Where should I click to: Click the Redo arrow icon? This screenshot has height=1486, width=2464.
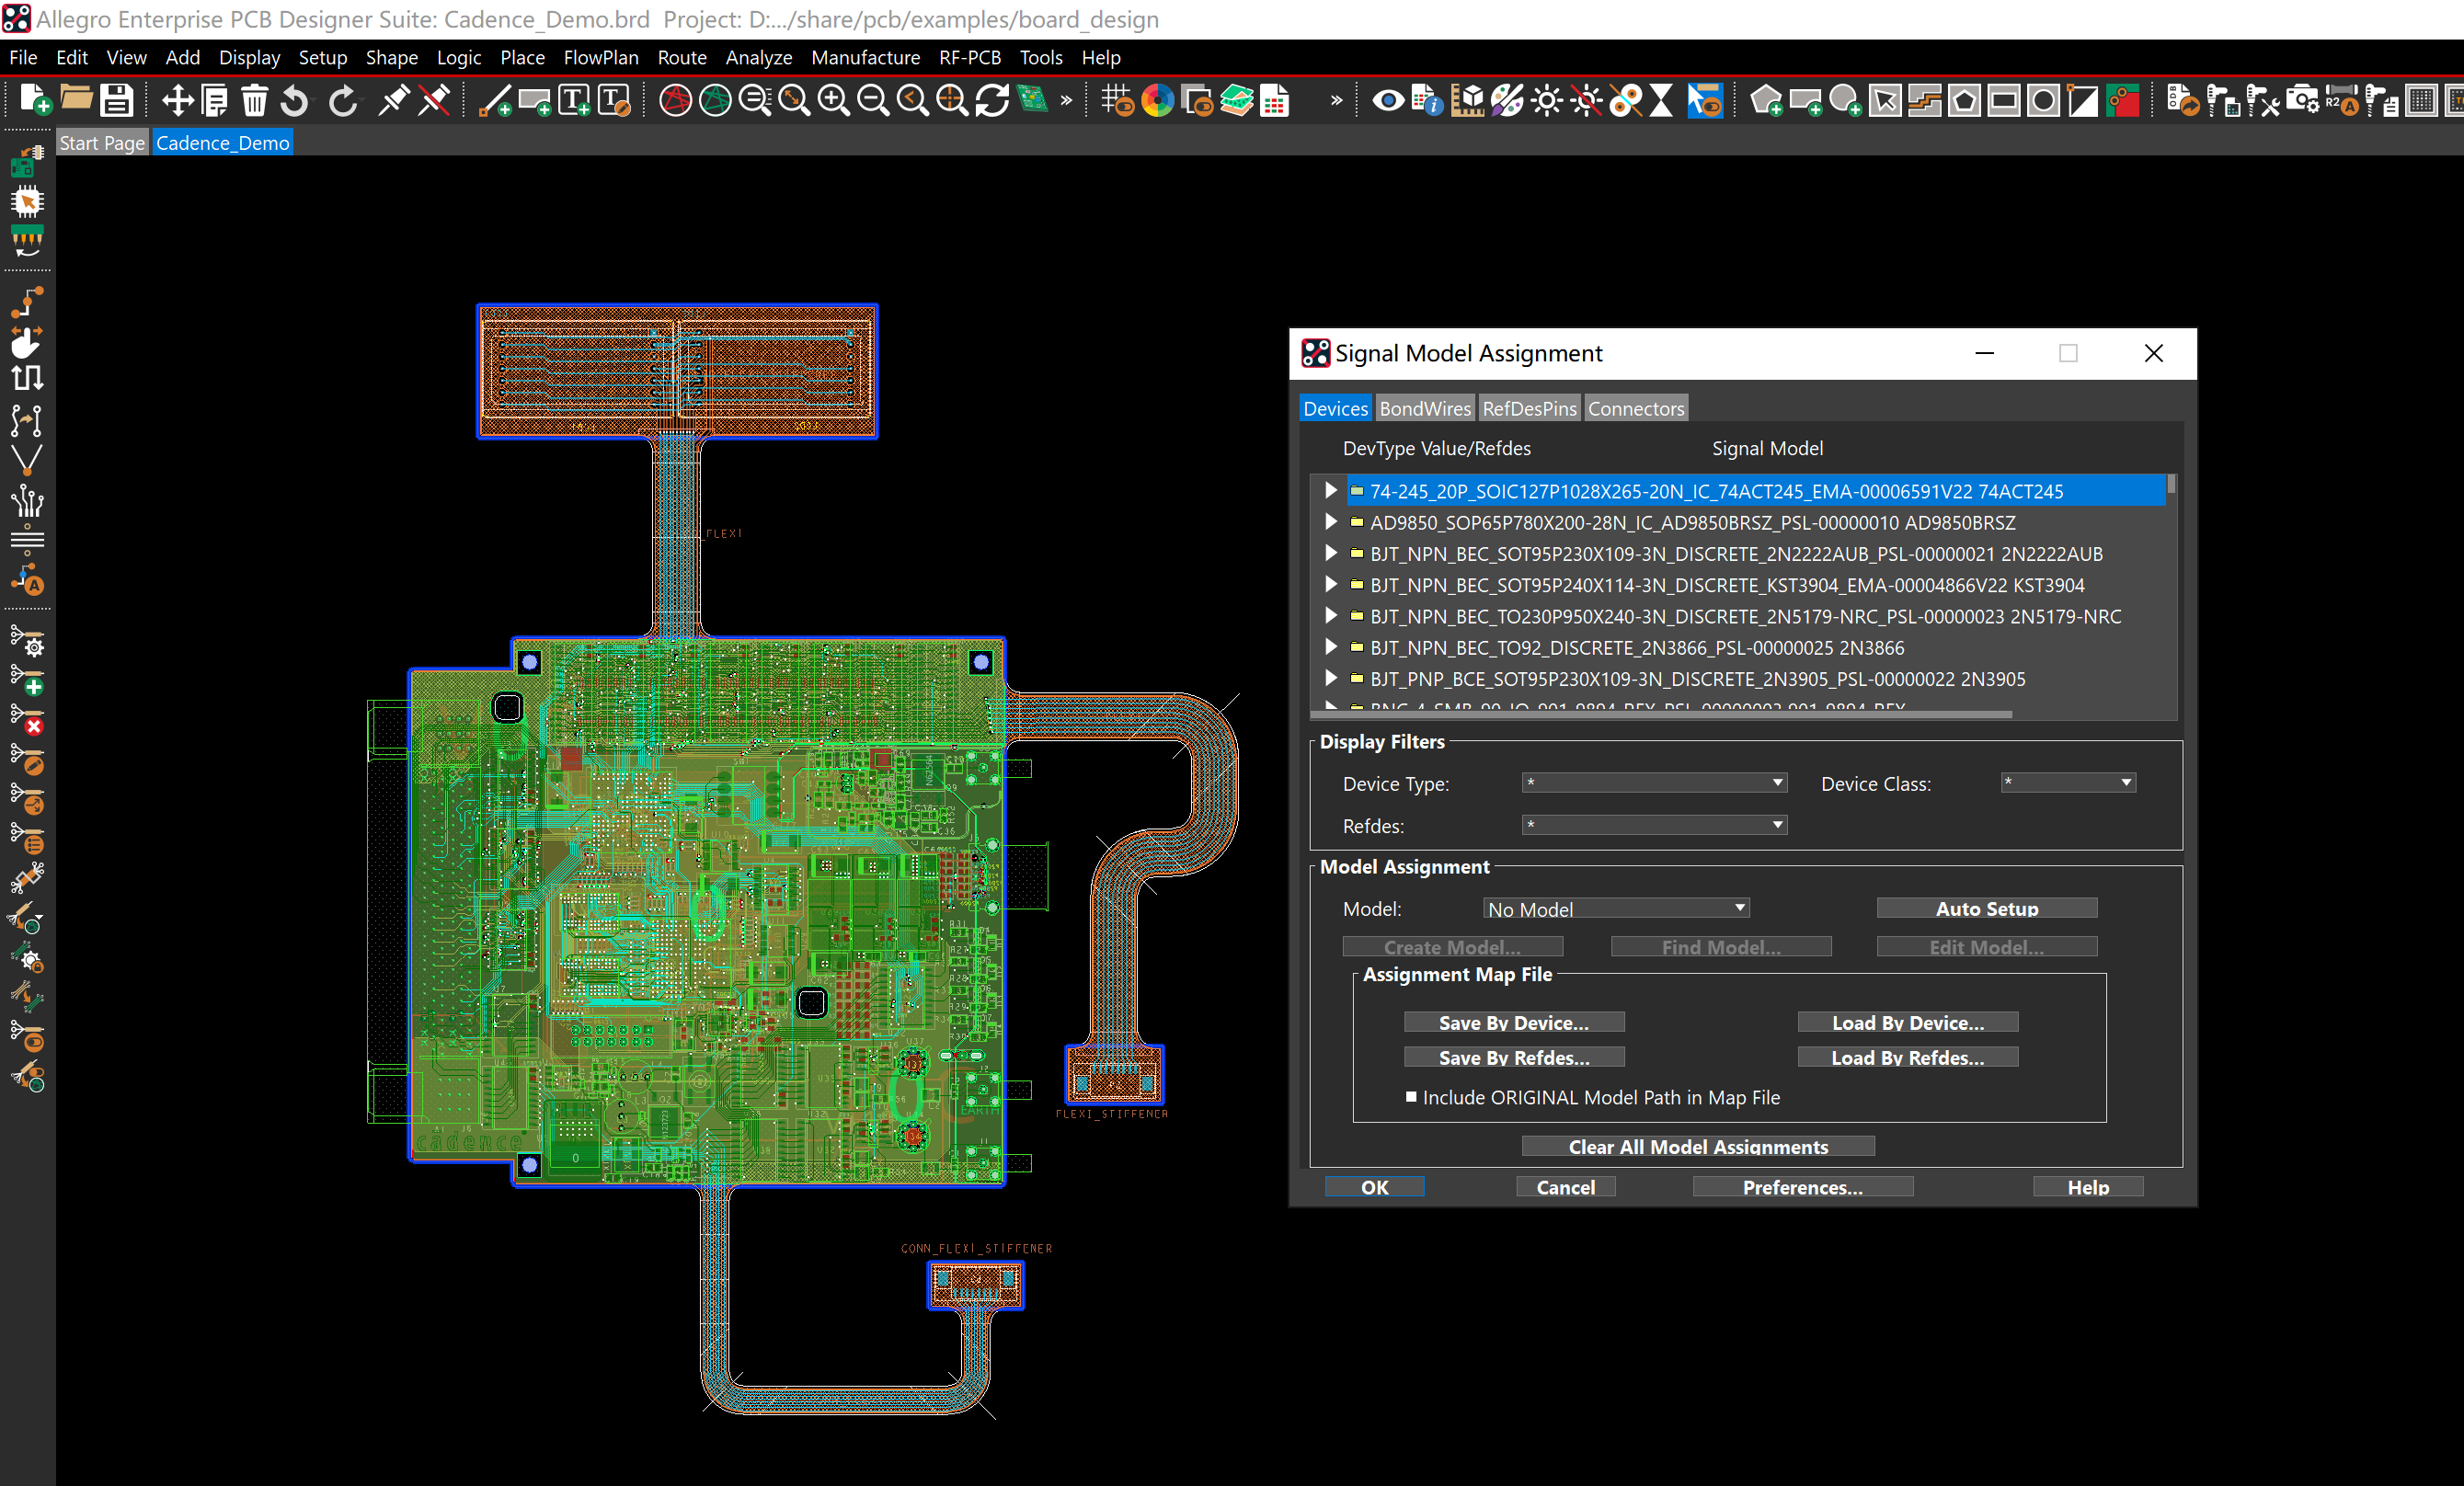click(342, 100)
